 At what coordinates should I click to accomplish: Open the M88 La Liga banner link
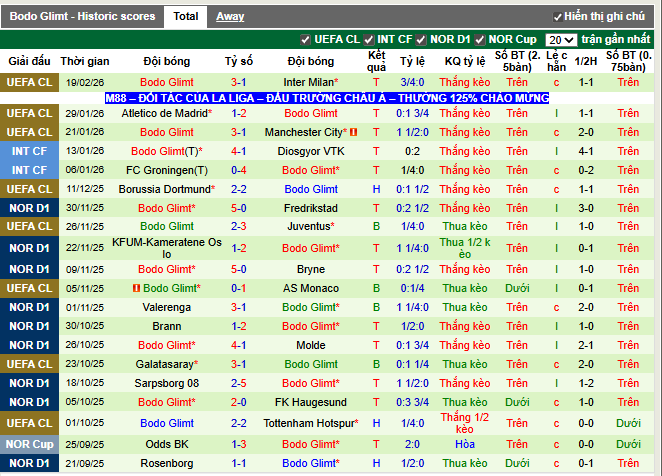(x=327, y=98)
